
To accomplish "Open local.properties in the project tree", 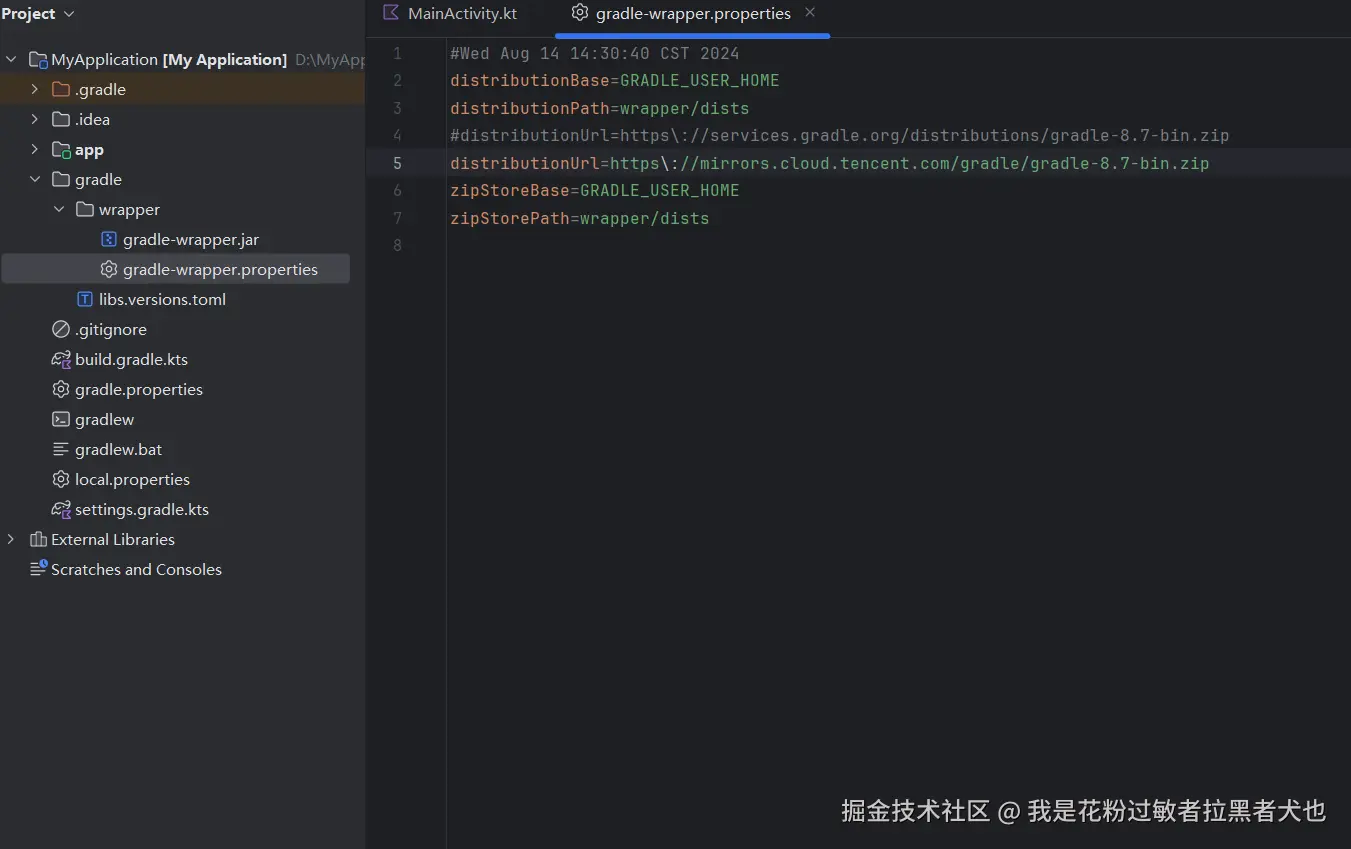I will 132,480.
